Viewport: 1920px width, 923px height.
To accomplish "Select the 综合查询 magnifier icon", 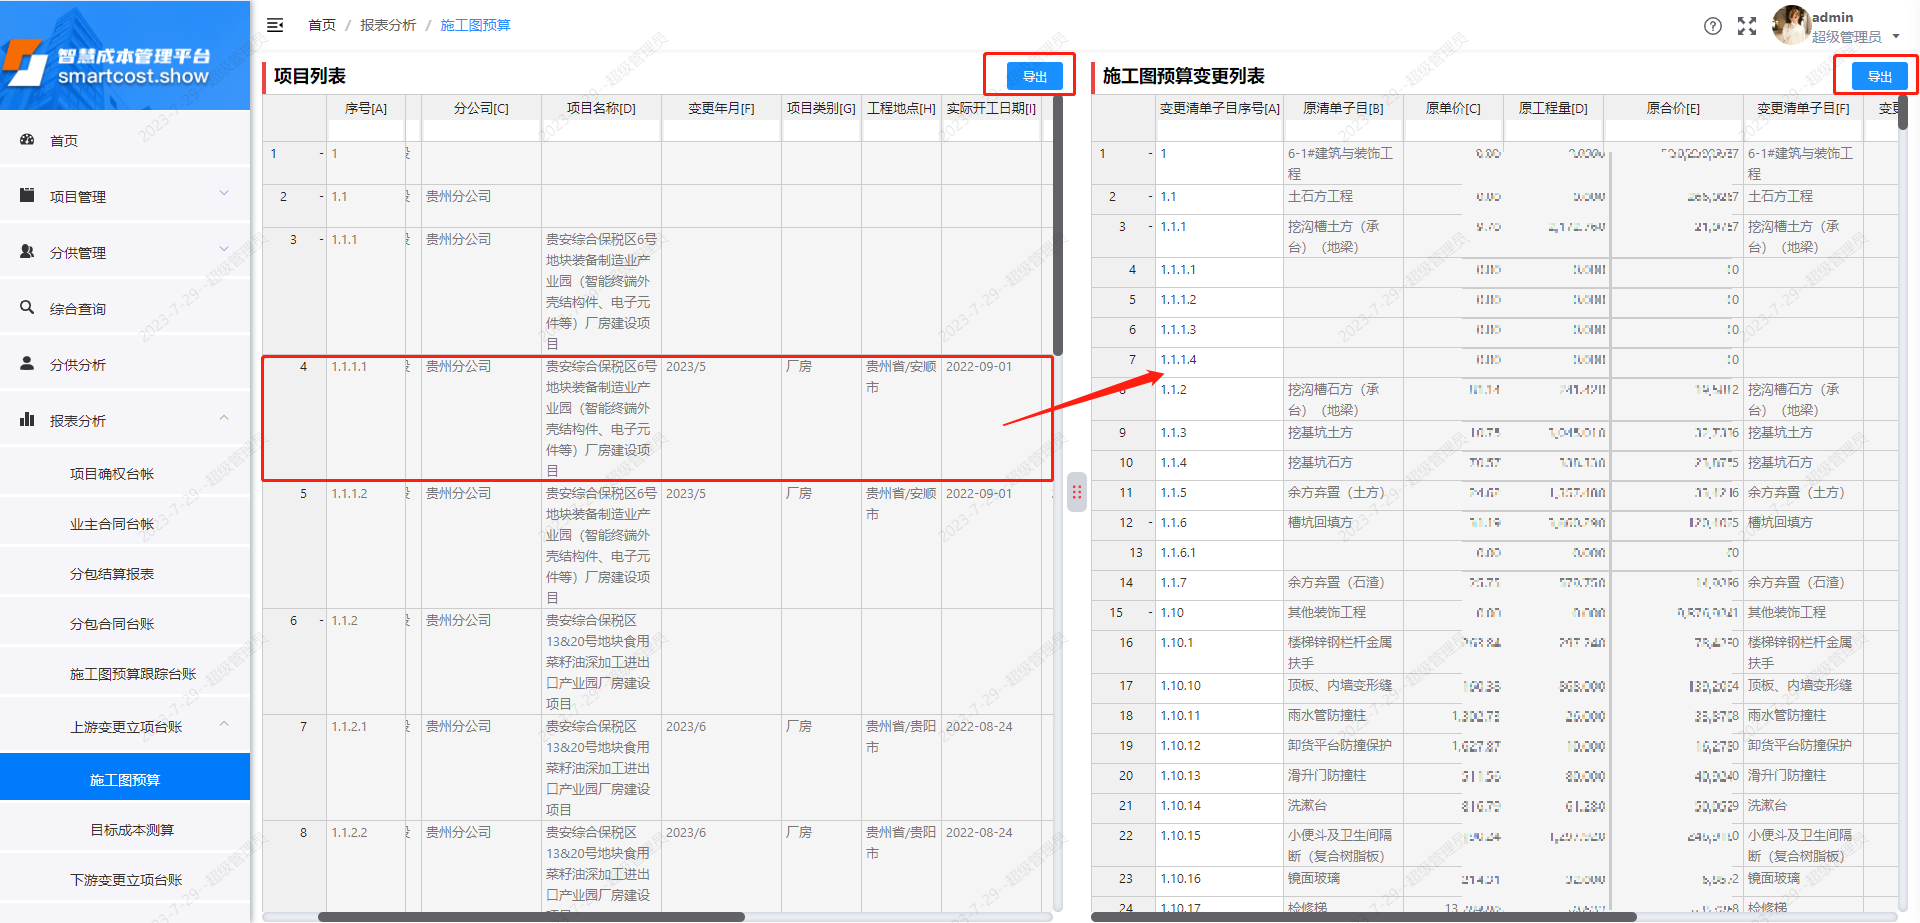I will pyautogui.click(x=27, y=308).
